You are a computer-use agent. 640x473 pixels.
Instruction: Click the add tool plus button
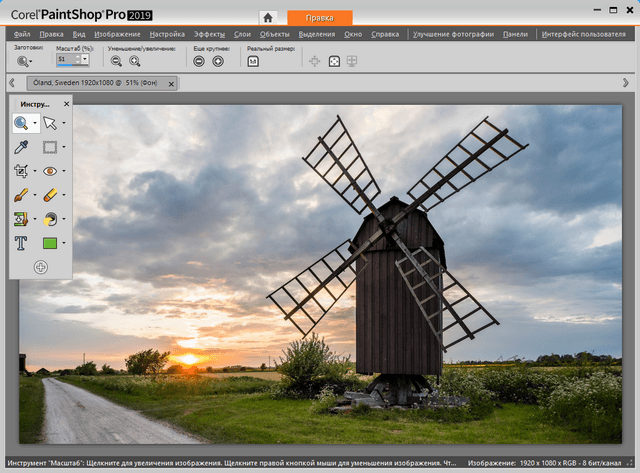[41, 266]
